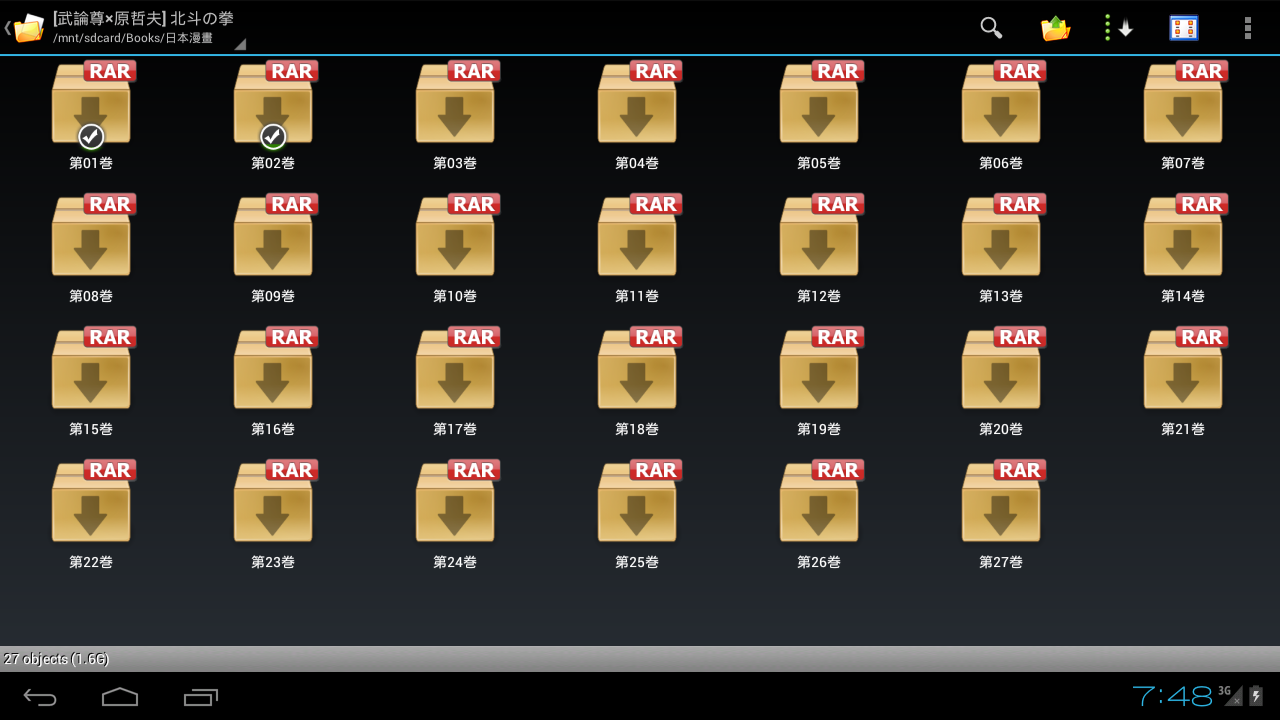Open the 第14卷 RAR archive

click(1183, 237)
